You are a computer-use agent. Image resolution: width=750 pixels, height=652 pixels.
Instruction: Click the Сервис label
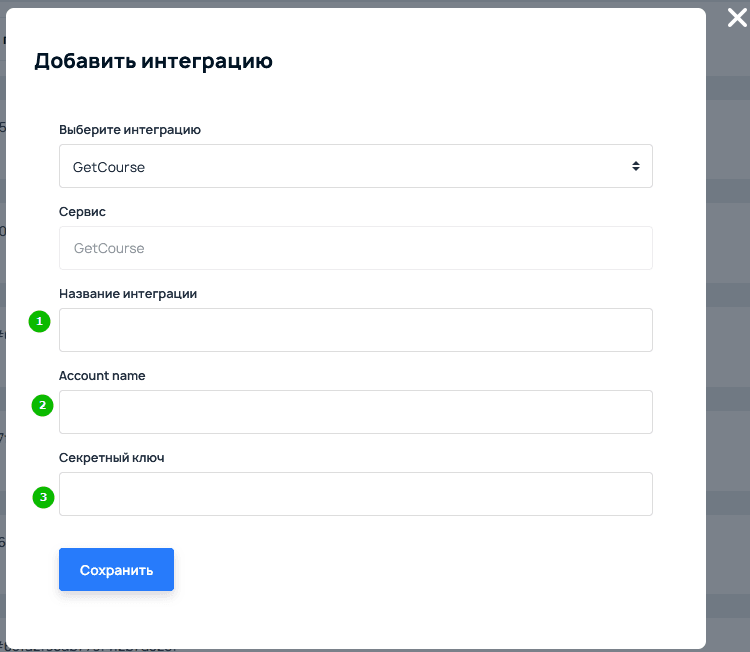(82, 212)
